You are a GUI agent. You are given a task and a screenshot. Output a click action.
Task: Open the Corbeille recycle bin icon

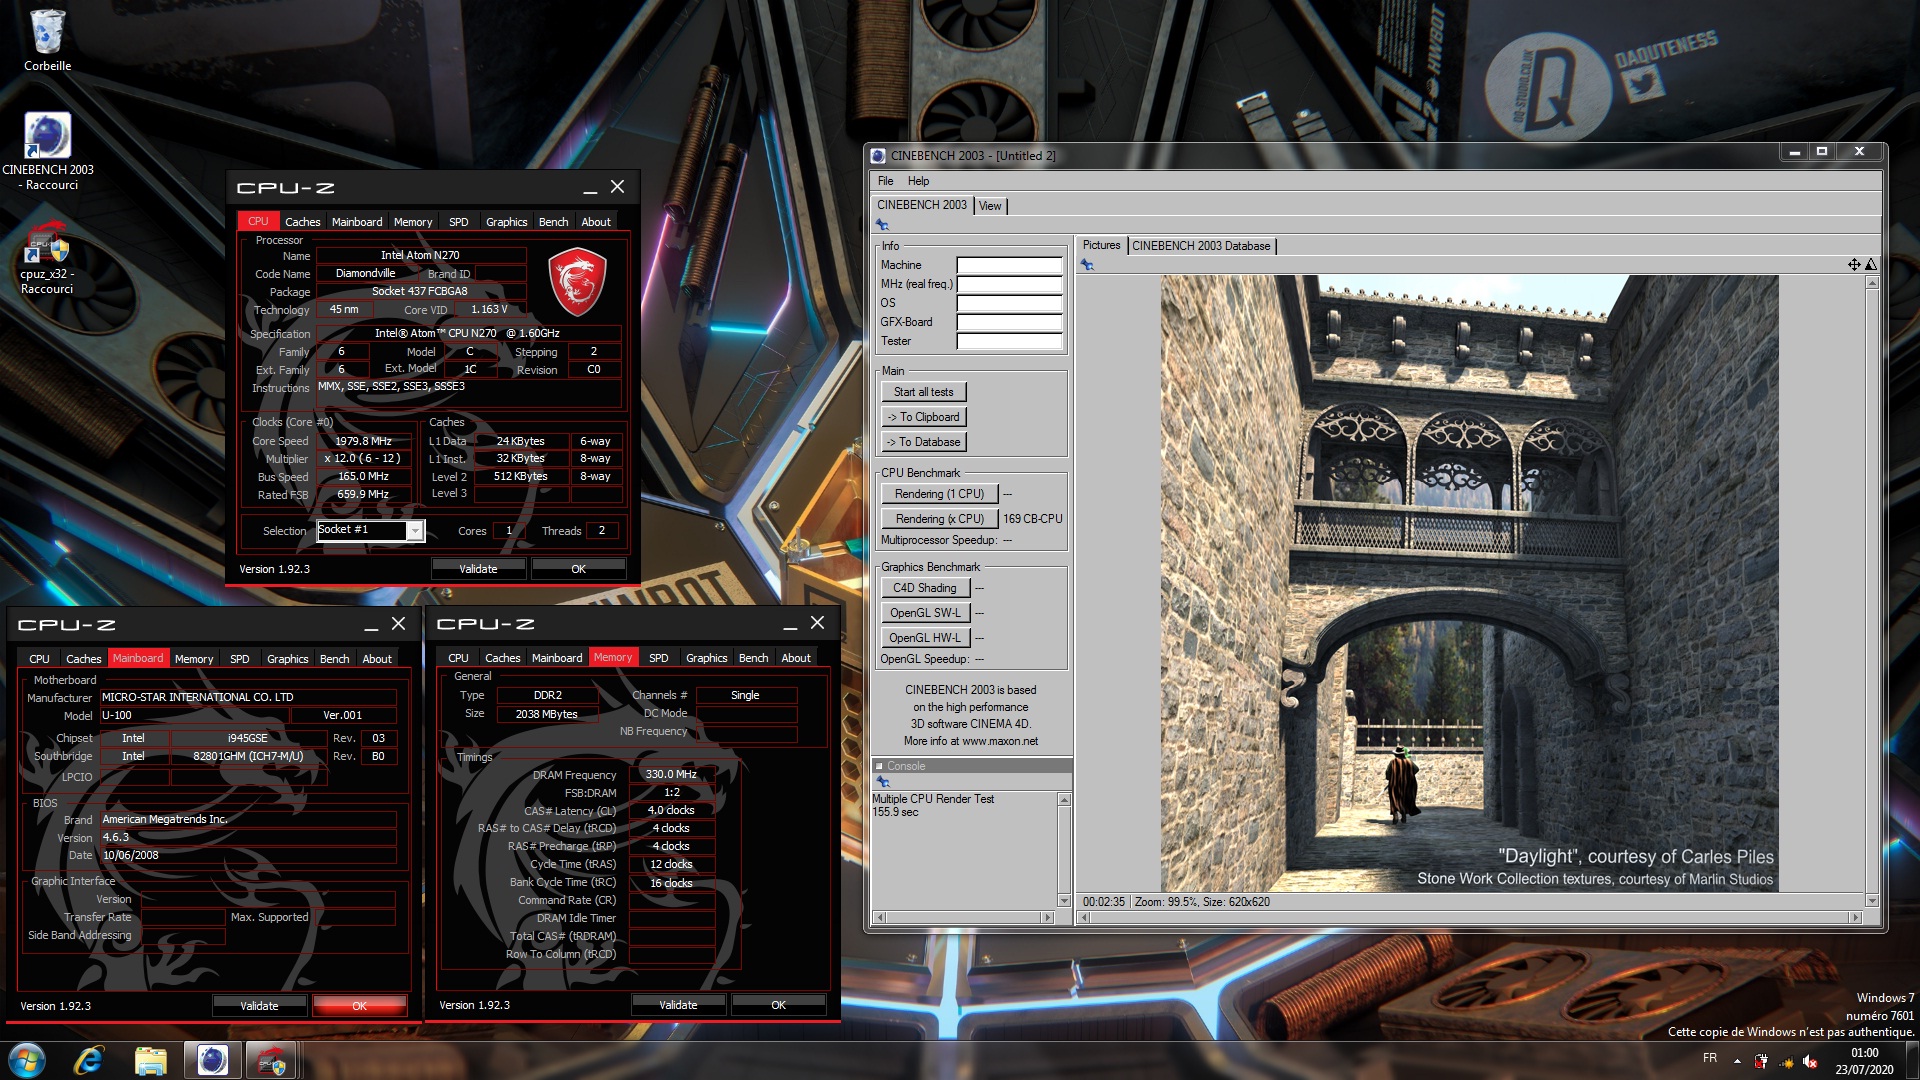click(x=47, y=40)
